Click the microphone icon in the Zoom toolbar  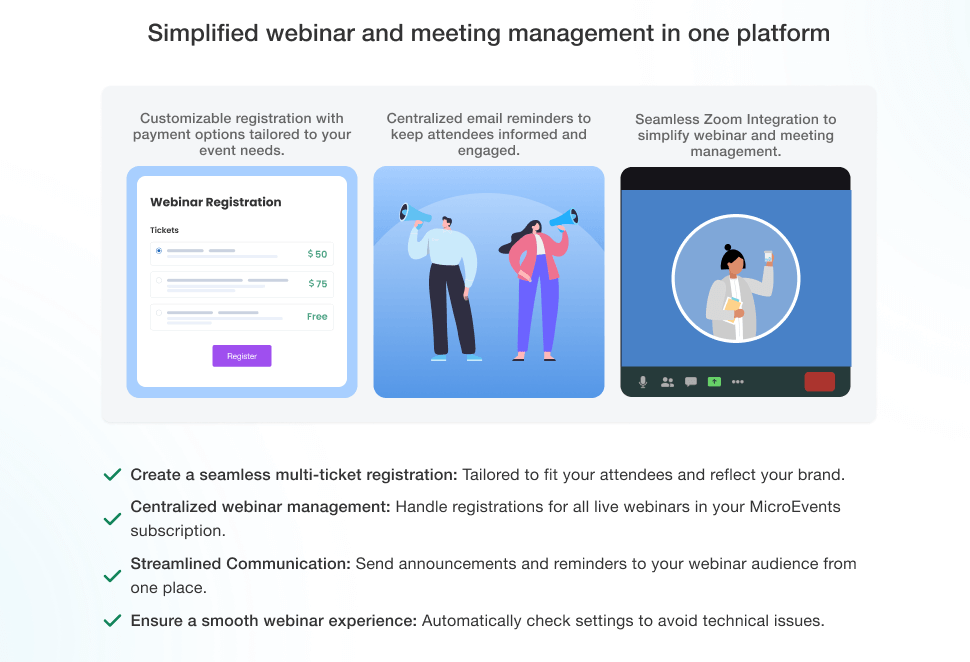click(x=643, y=382)
